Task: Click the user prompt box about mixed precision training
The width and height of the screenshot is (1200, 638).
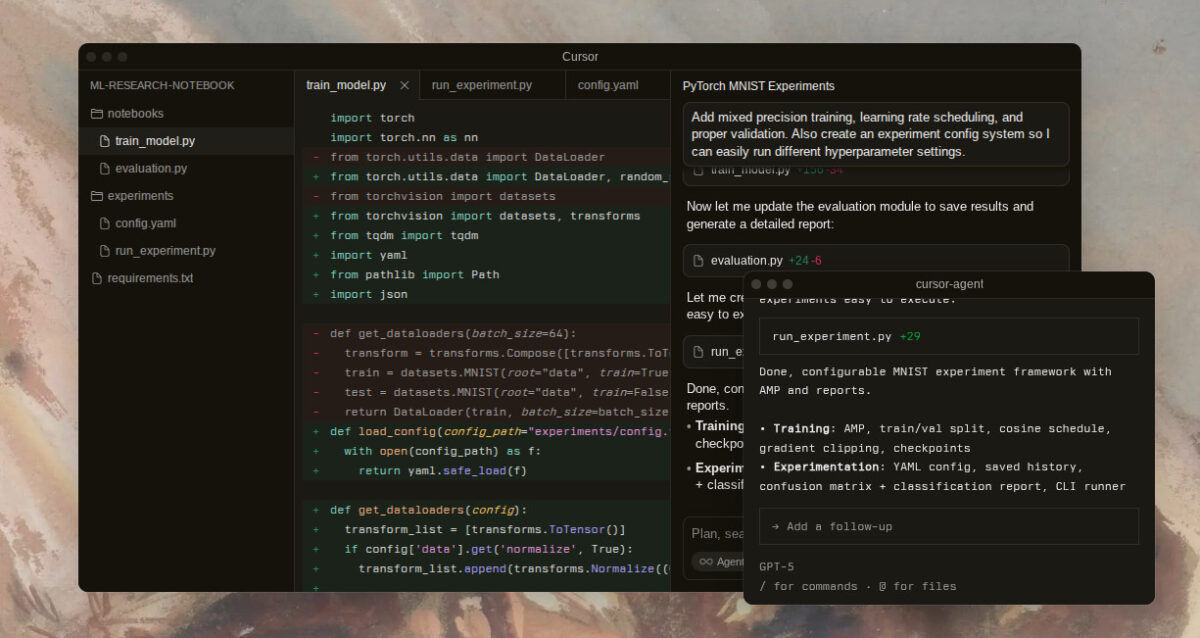Action: point(876,134)
